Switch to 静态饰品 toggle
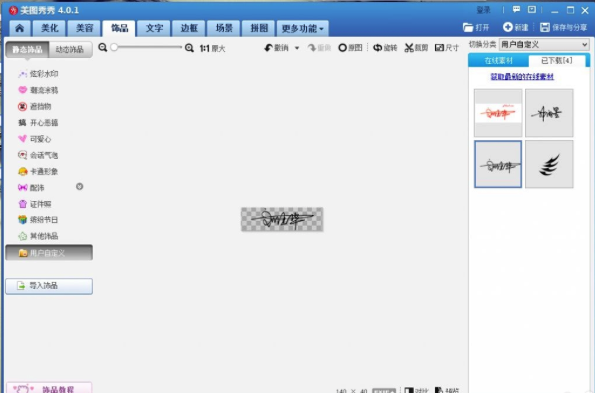 (x=27, y=49)
